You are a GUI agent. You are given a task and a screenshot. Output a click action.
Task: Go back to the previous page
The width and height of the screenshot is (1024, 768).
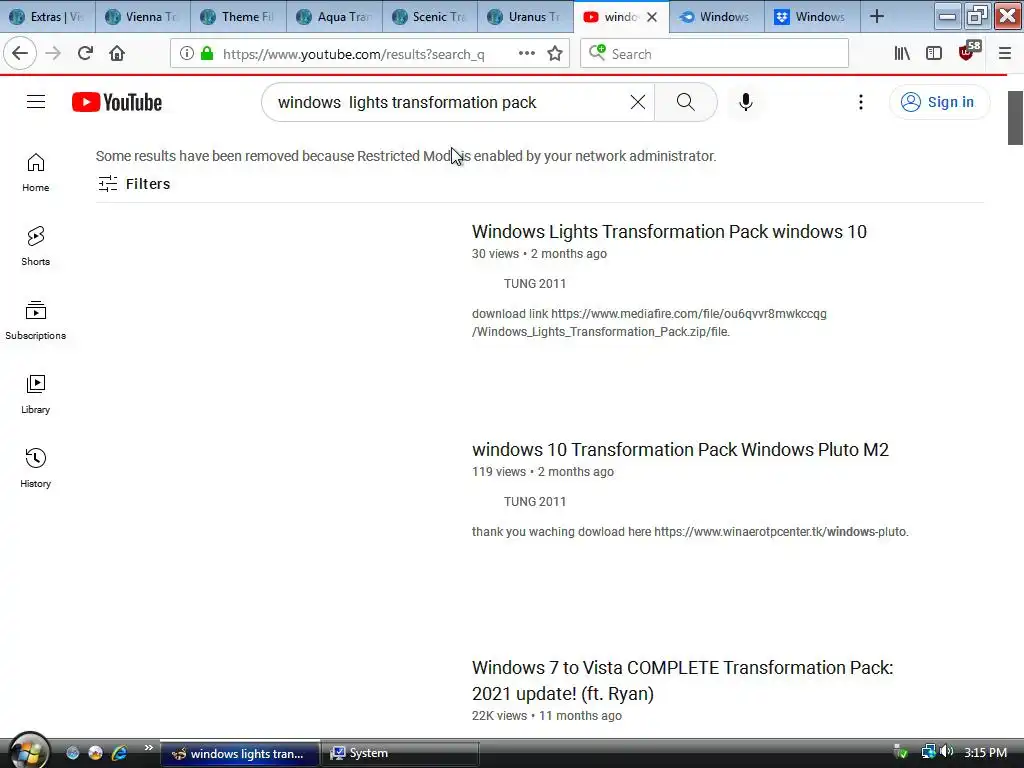tap(20, 54)
